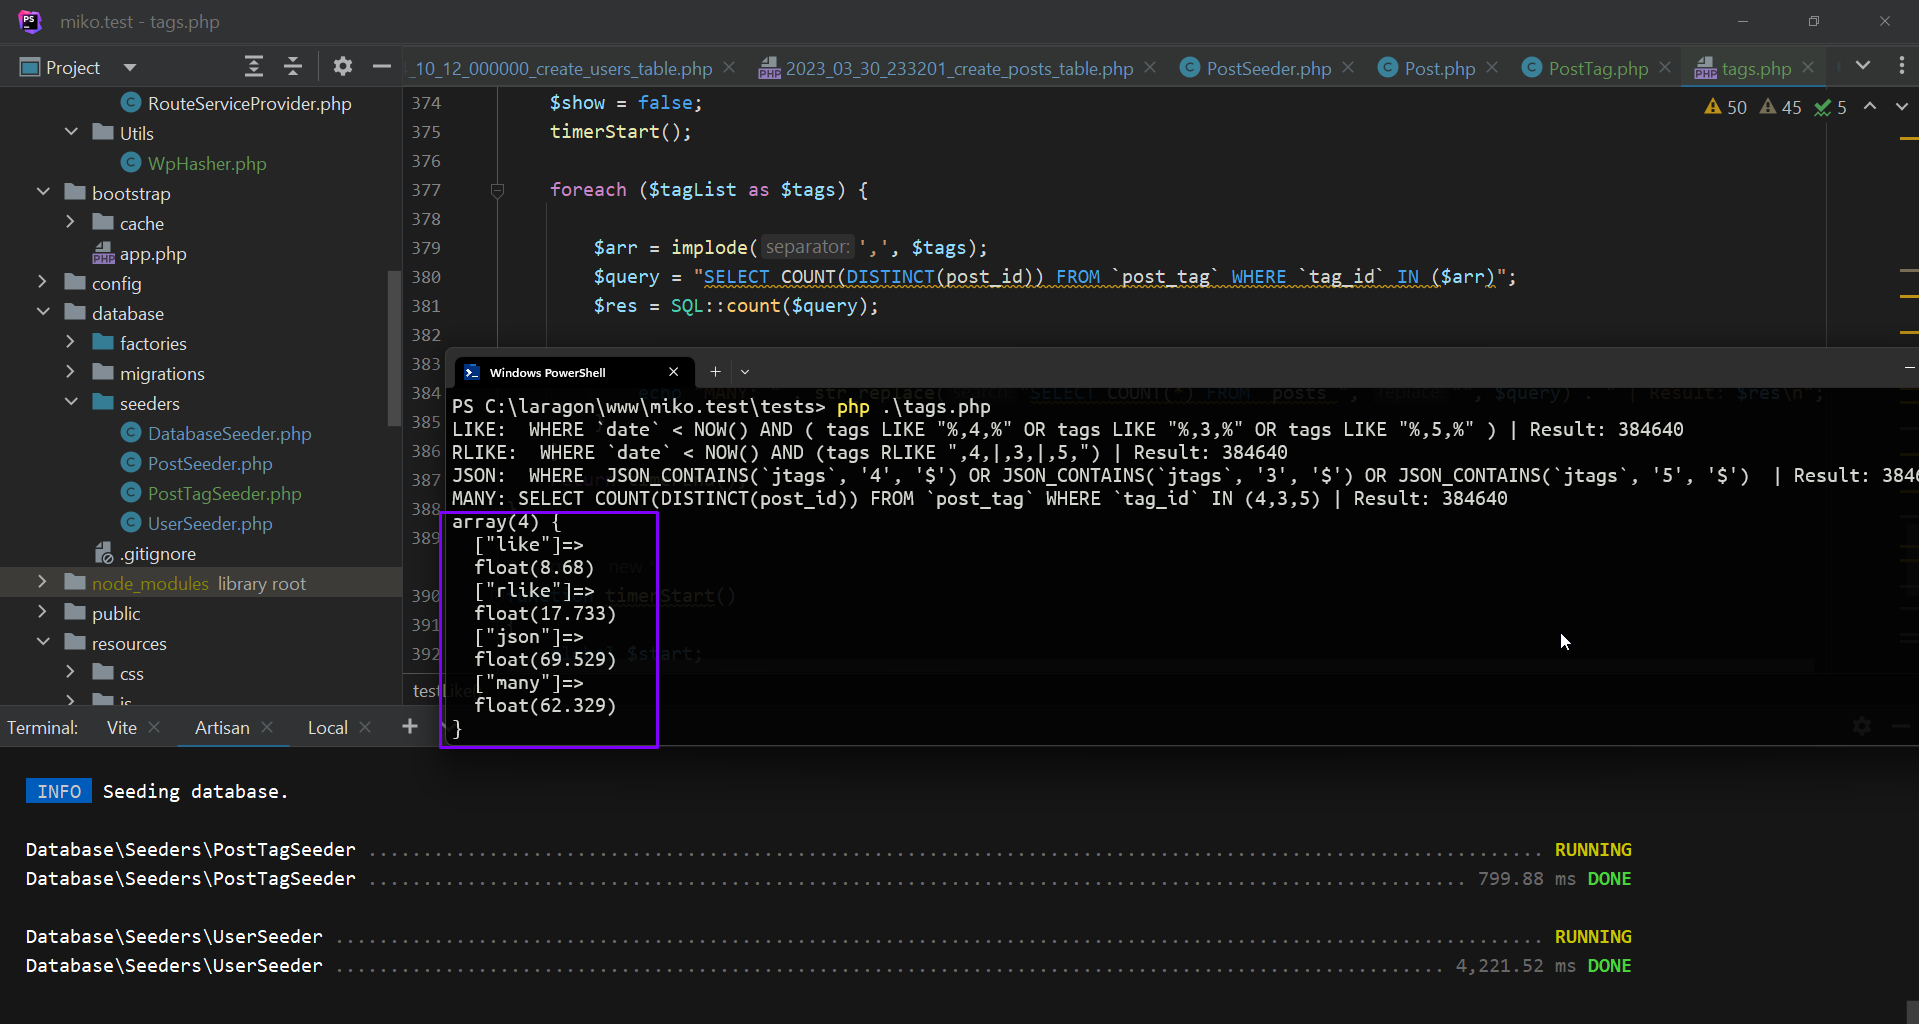
Task: Close the PostSeeder.php editor tab
Action: point(1348,68)
